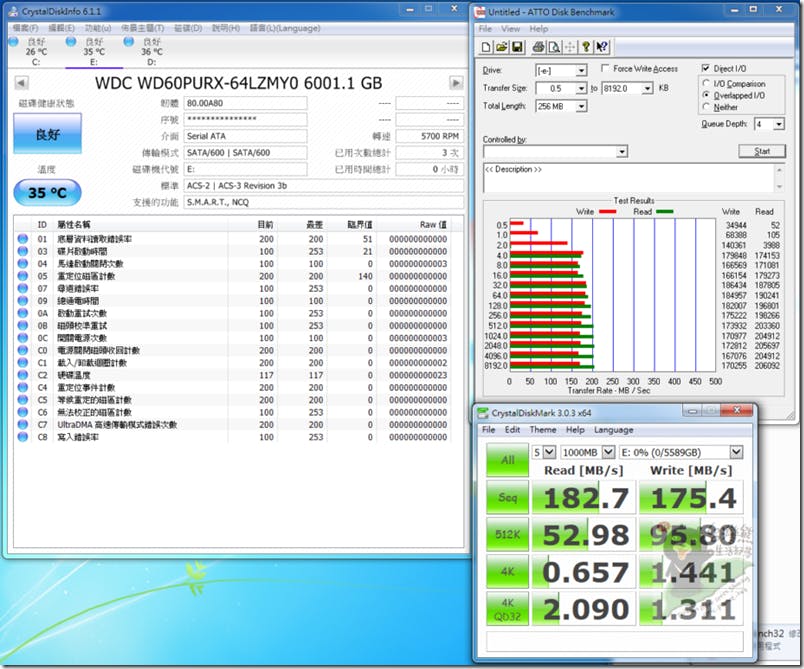Enable the Force Write Access checkbox
Image resolution: width=804 pixels, height=669 pixels.
605,69
